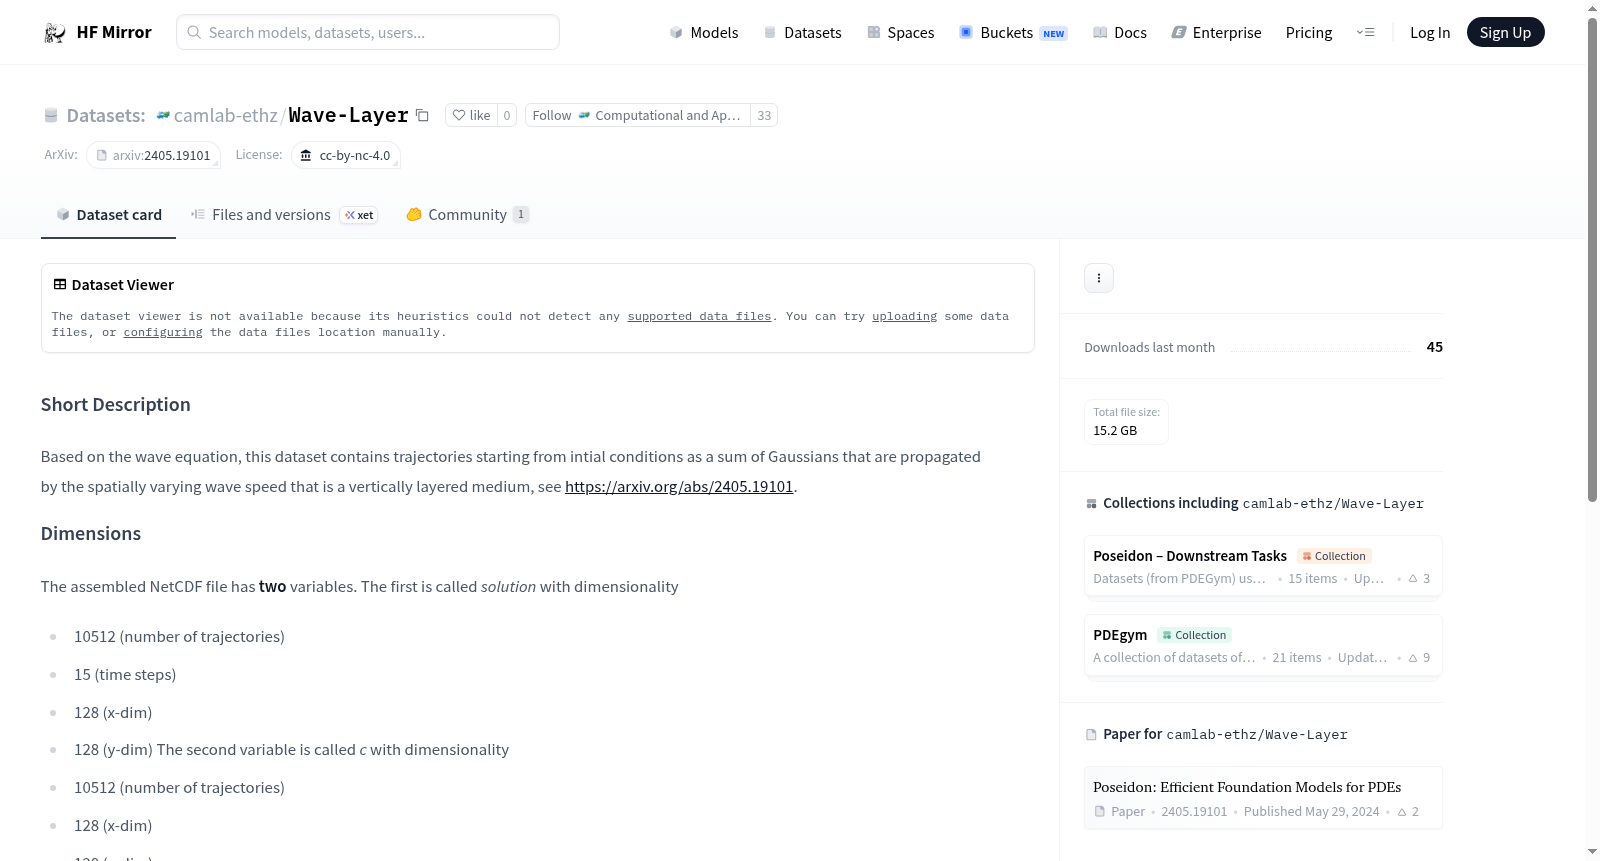Open the Community tab
Screen dimensions: 1600x861
(467, 215)
